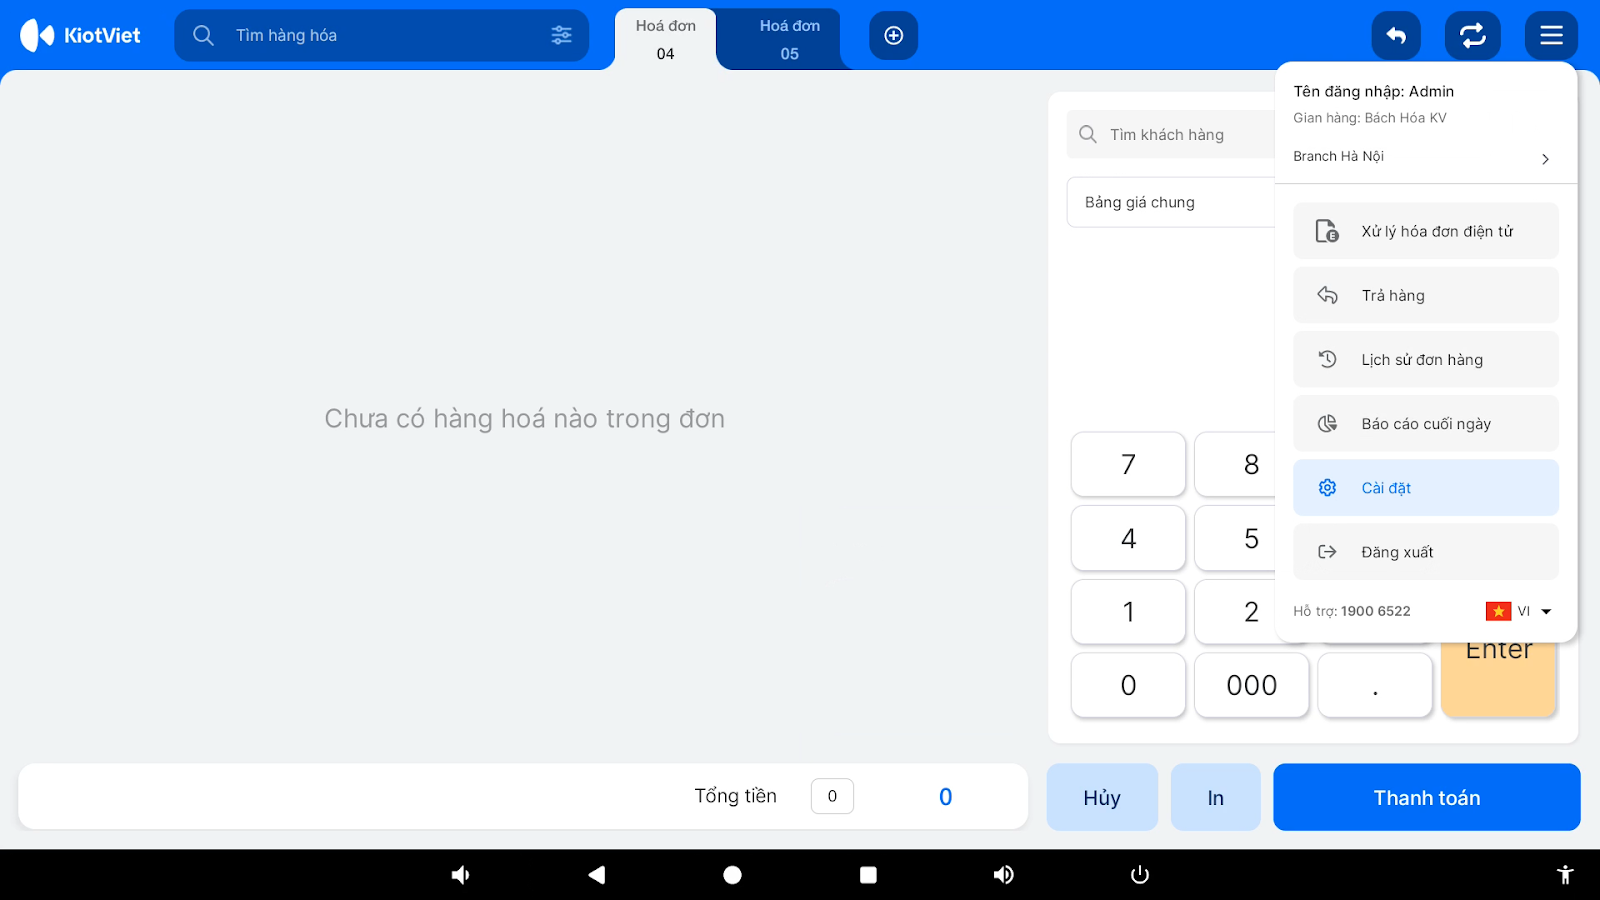Tap keypad decimal point key
This screenshot has height=900, width=1600.
click(1375, 685)
